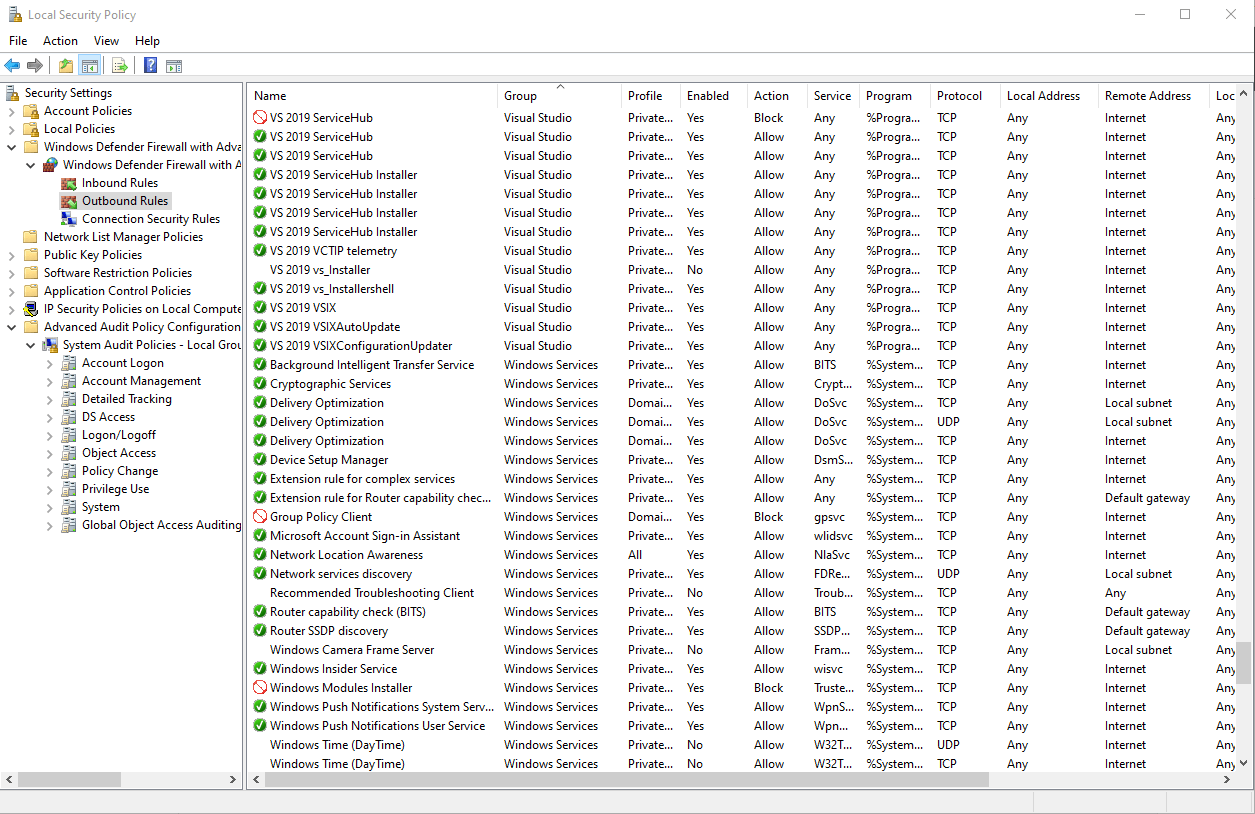Expand the Account Logon audit category
The image size is (1255, 814).
[50, 362]
